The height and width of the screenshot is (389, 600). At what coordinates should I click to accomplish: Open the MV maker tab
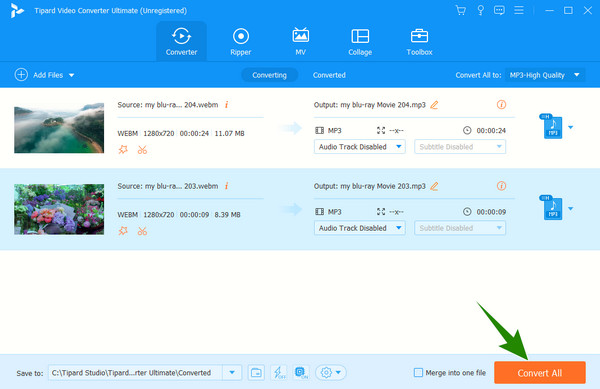point(300,42)
